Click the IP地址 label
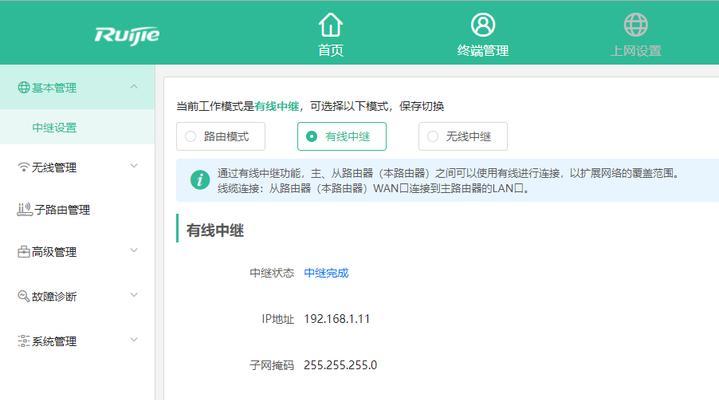The image size is (719, 400). pos(278,319)
